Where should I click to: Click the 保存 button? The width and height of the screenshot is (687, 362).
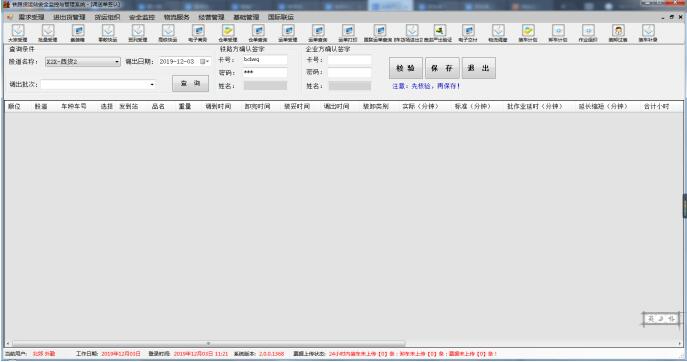[442, 68]
